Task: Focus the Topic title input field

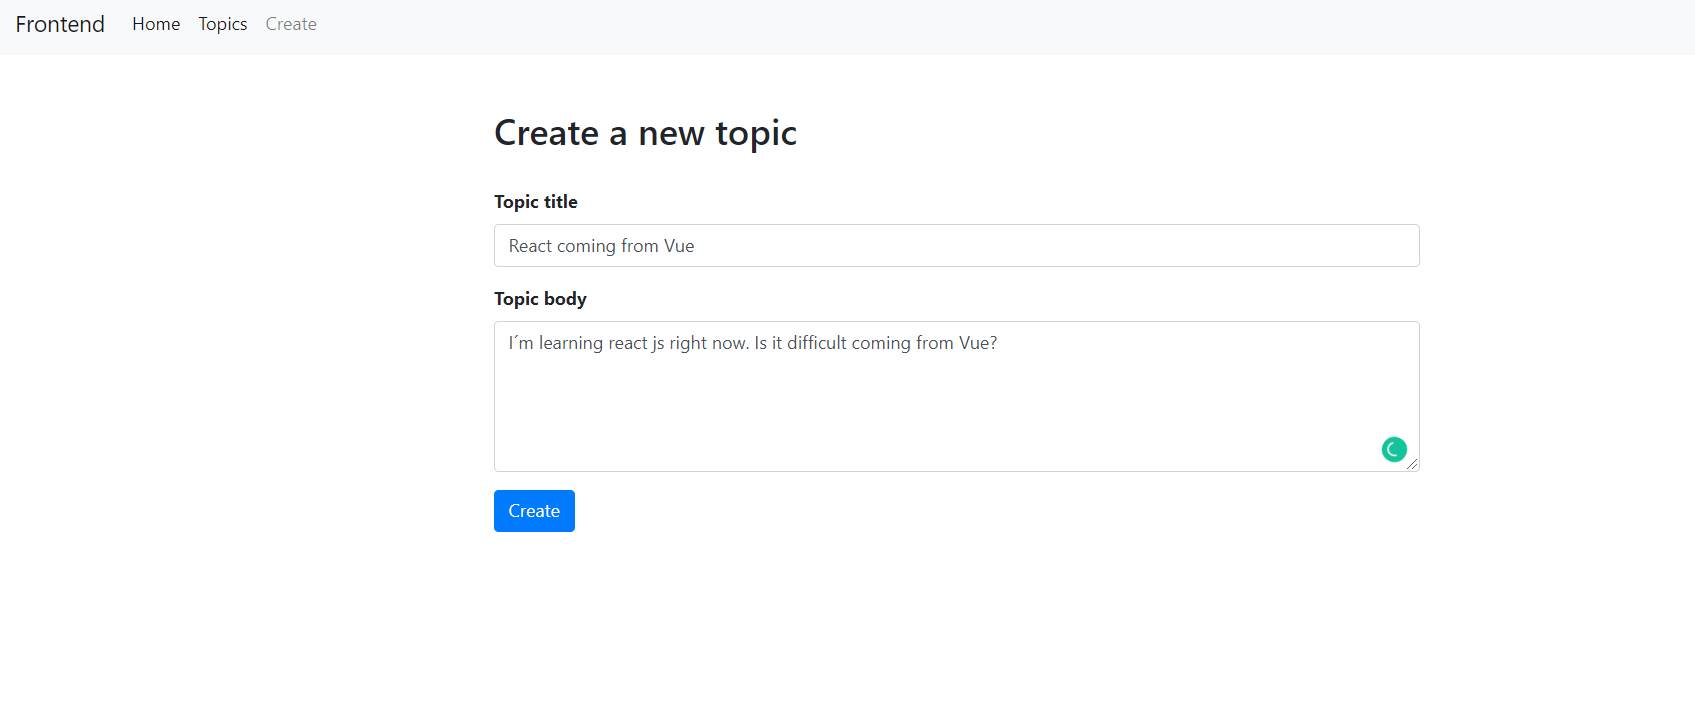Action: coord(956,246)
